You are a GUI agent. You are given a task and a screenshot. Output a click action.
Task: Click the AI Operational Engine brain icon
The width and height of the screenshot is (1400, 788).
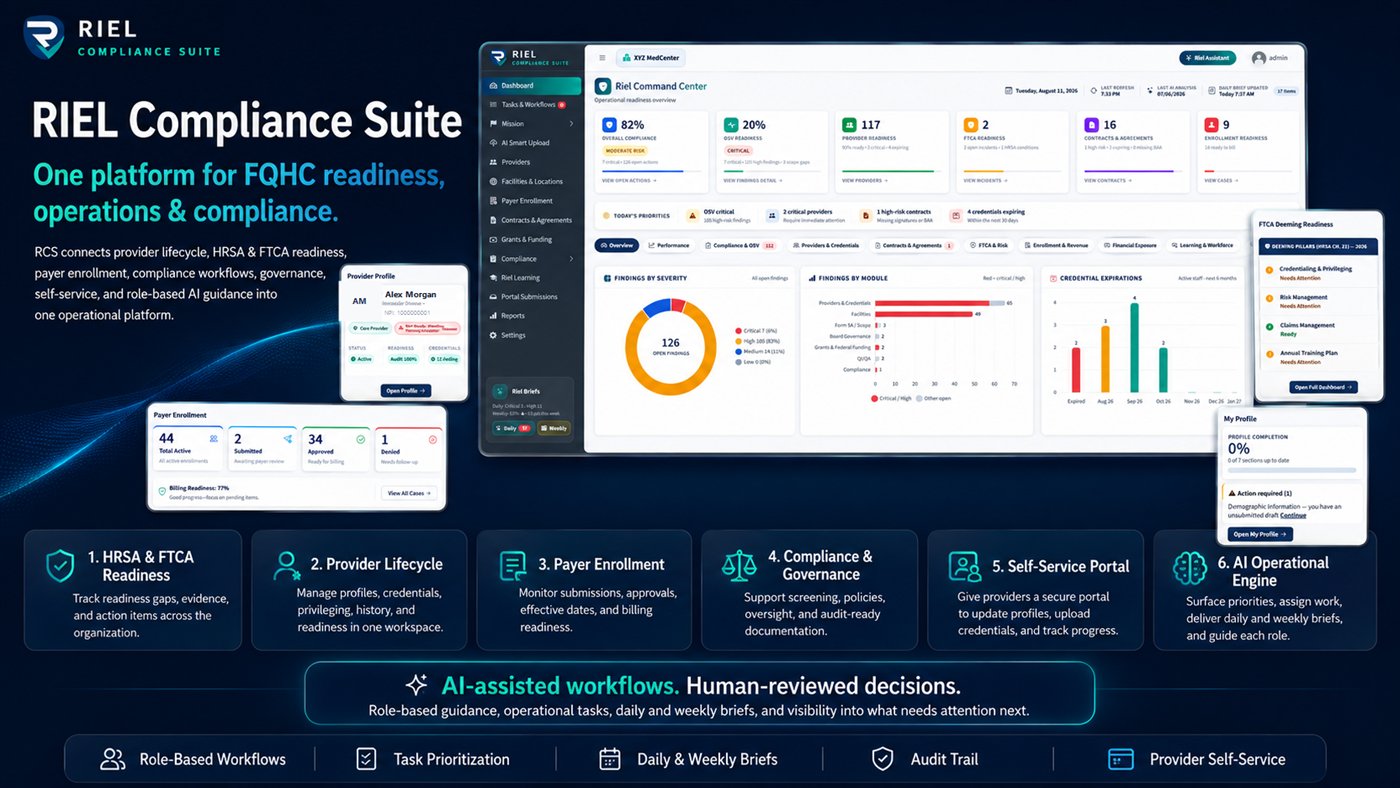click(x=1190, y=568)
